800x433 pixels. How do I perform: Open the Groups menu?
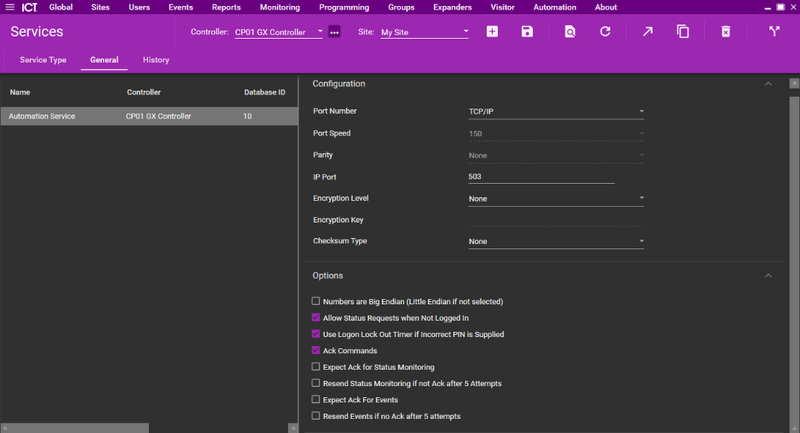(401, 7)
